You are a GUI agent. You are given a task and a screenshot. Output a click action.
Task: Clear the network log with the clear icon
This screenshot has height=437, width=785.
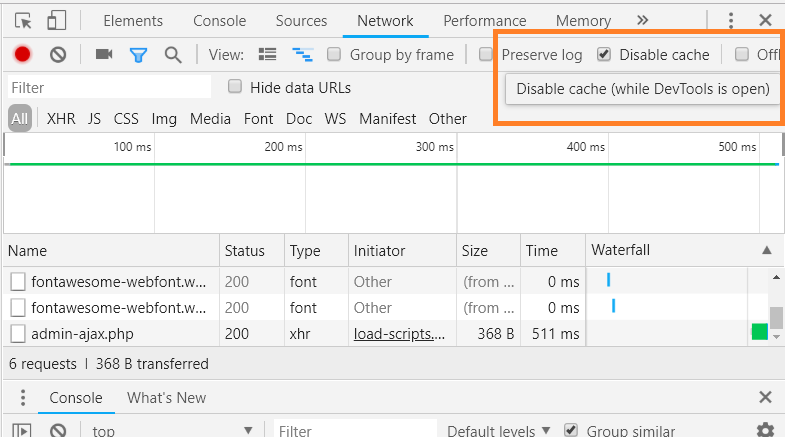pyautogui.click(x=58, y=55)
